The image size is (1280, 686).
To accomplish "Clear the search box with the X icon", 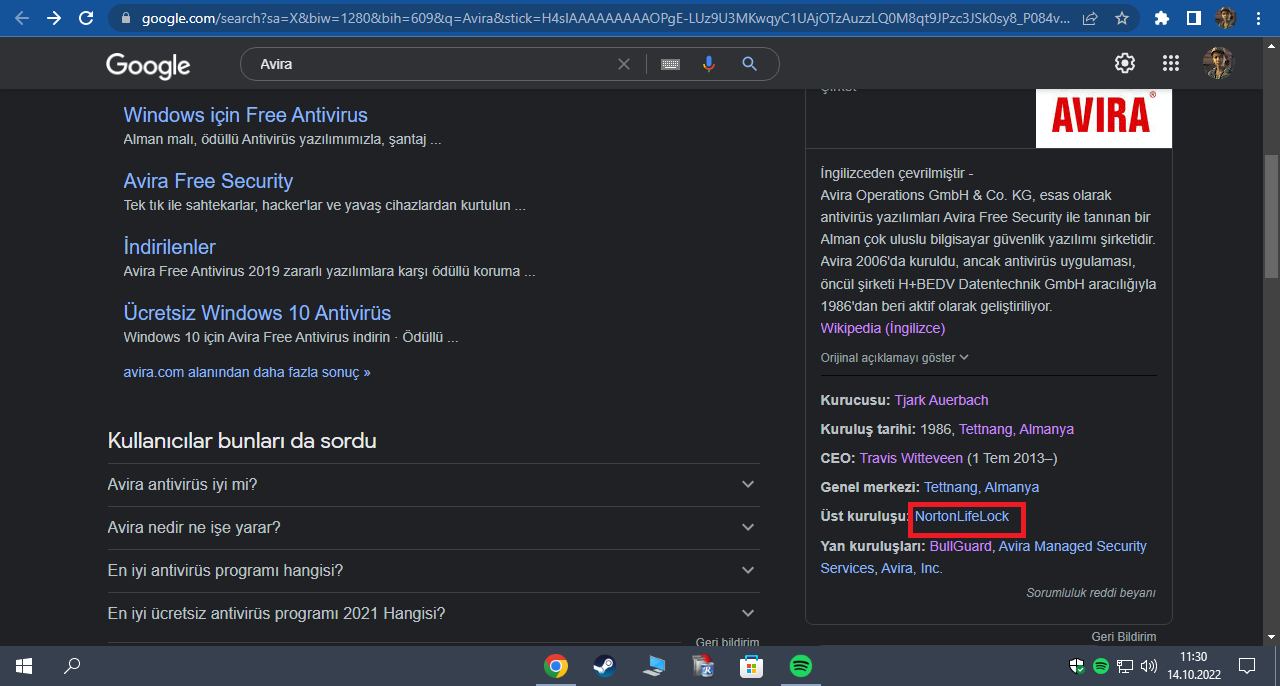I will tap(624, 64).
